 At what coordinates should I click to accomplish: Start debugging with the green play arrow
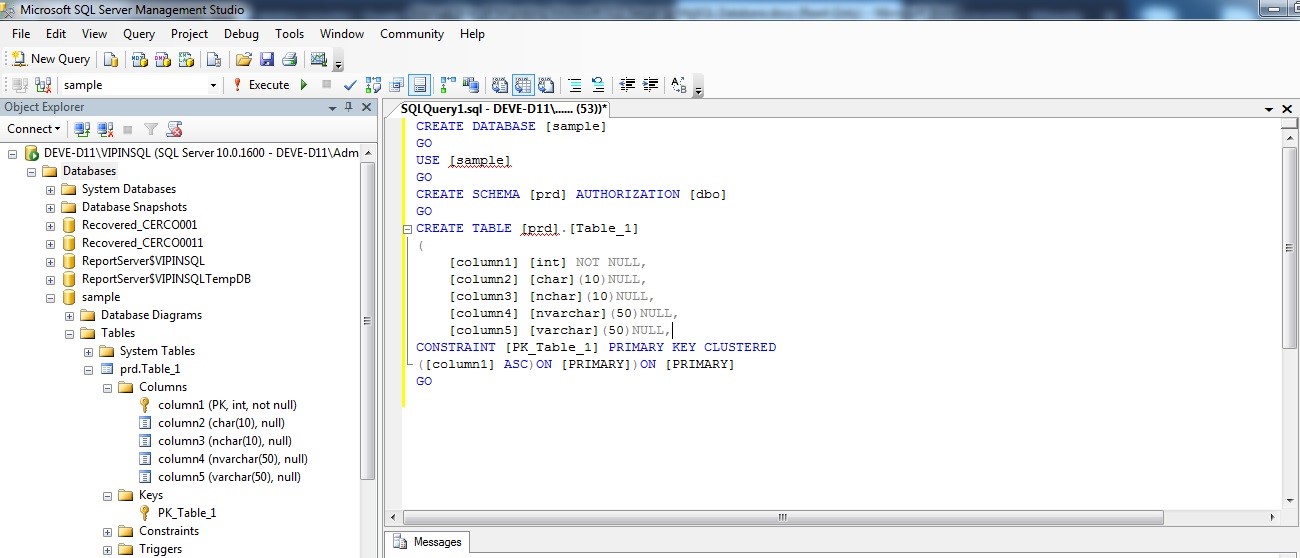304,85
